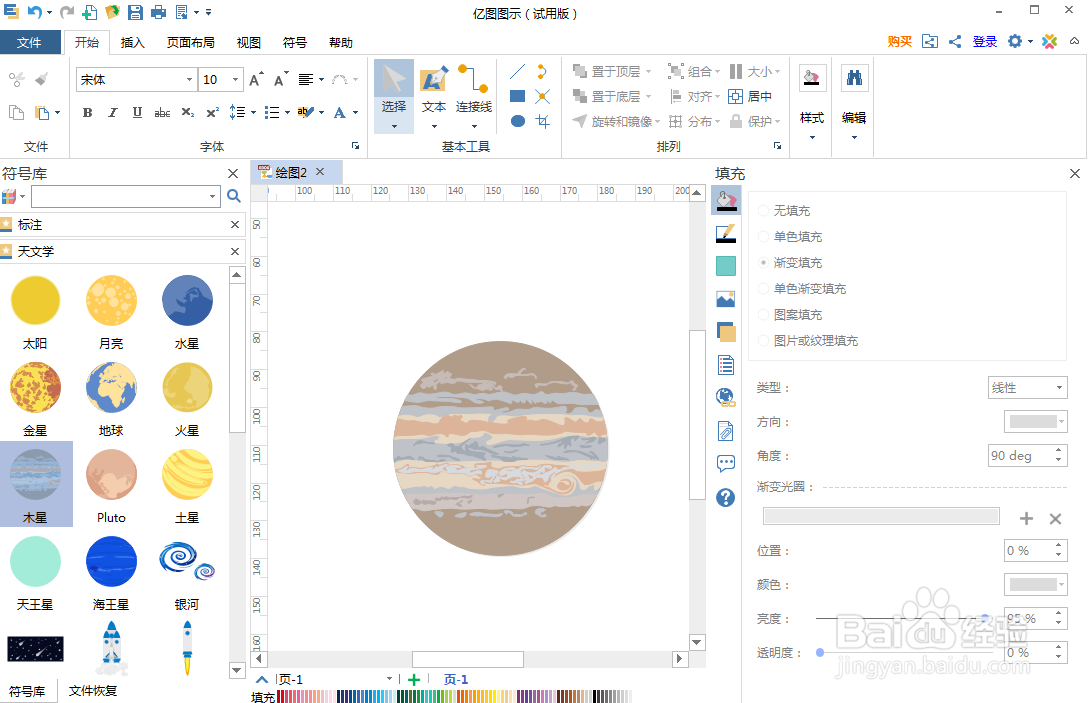Open the 页-1 page selector dropdown
The height and width of the screenshot is (703, 1089).
pyautogui.click(x=389, y=679)
